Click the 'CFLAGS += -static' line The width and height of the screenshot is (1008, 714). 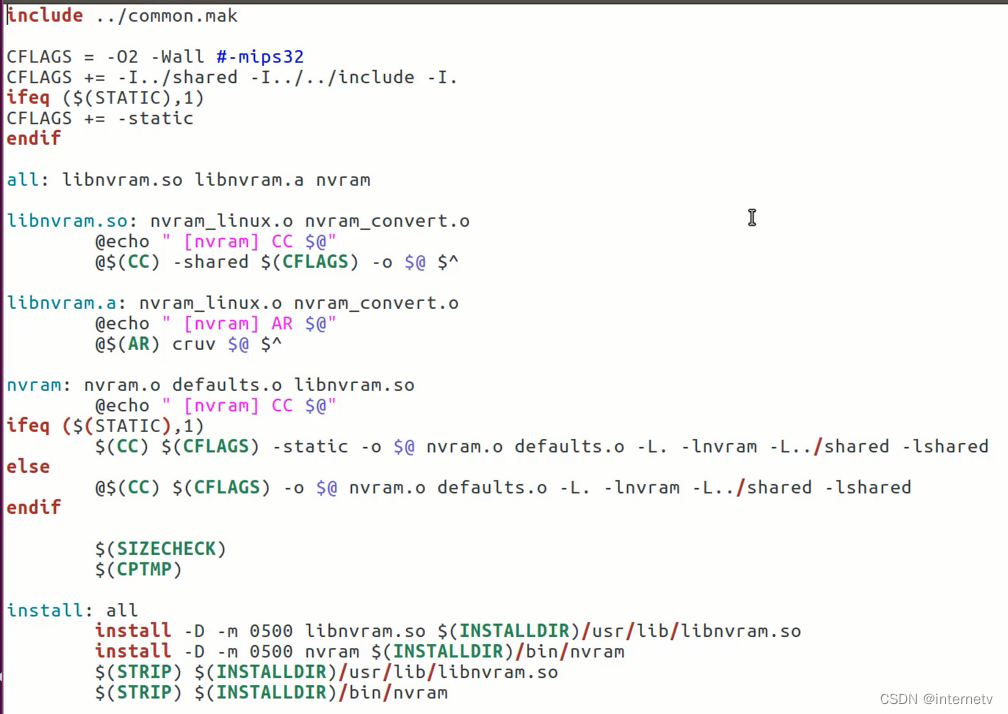point(100,118)
